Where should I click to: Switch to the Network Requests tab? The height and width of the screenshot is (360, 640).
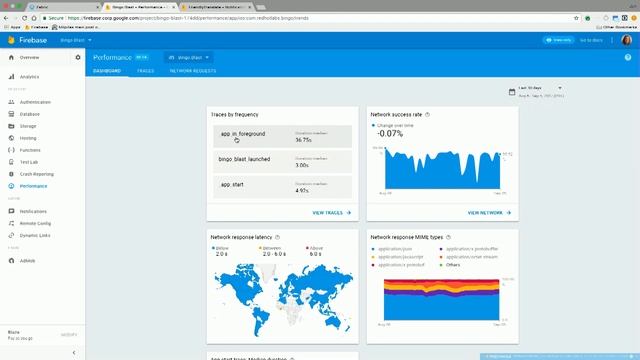coord(193,71)
